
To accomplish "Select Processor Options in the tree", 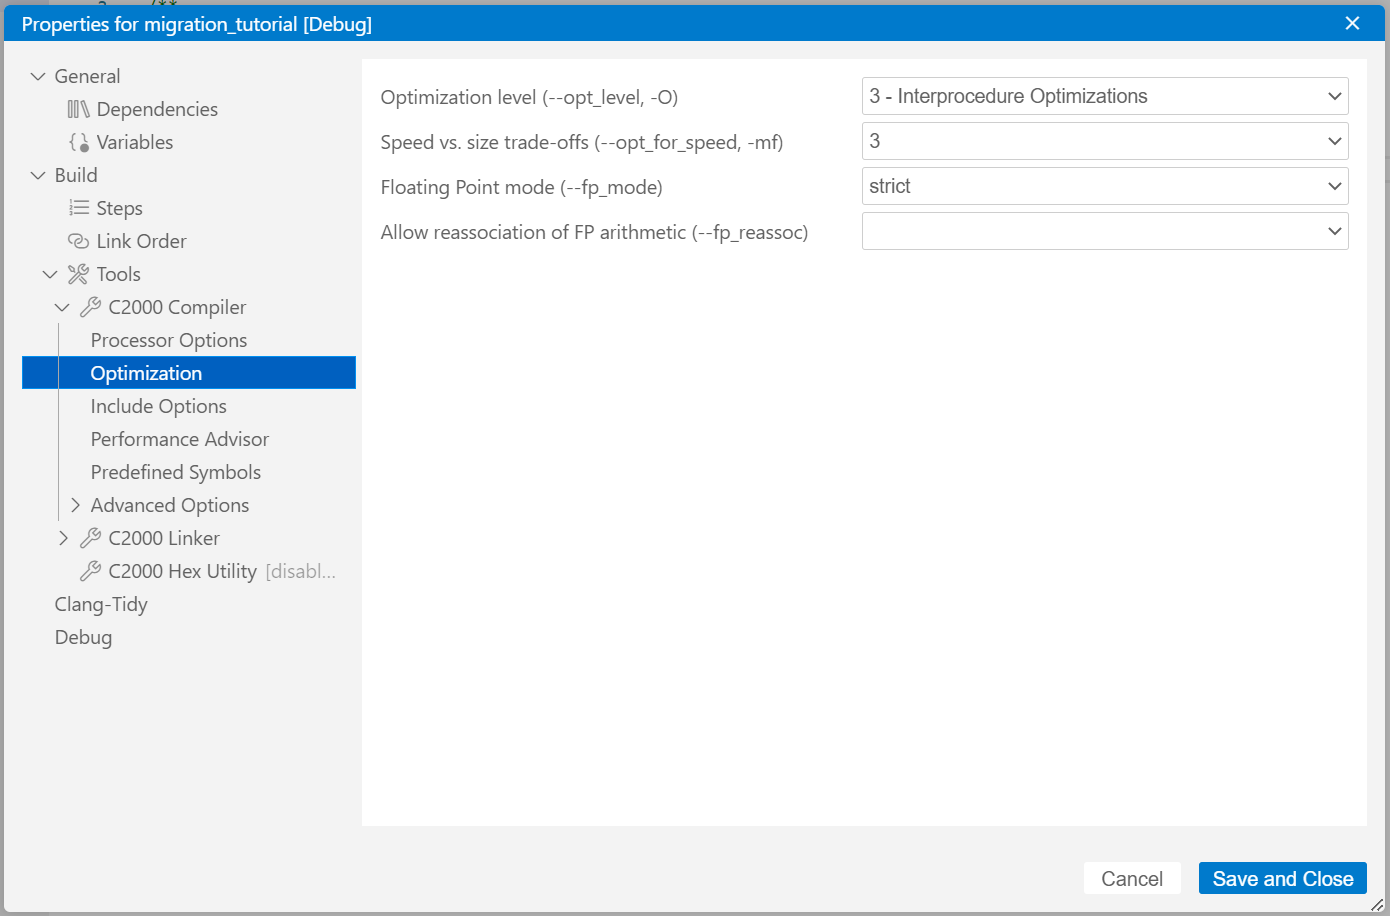I will tap(168, 340).
